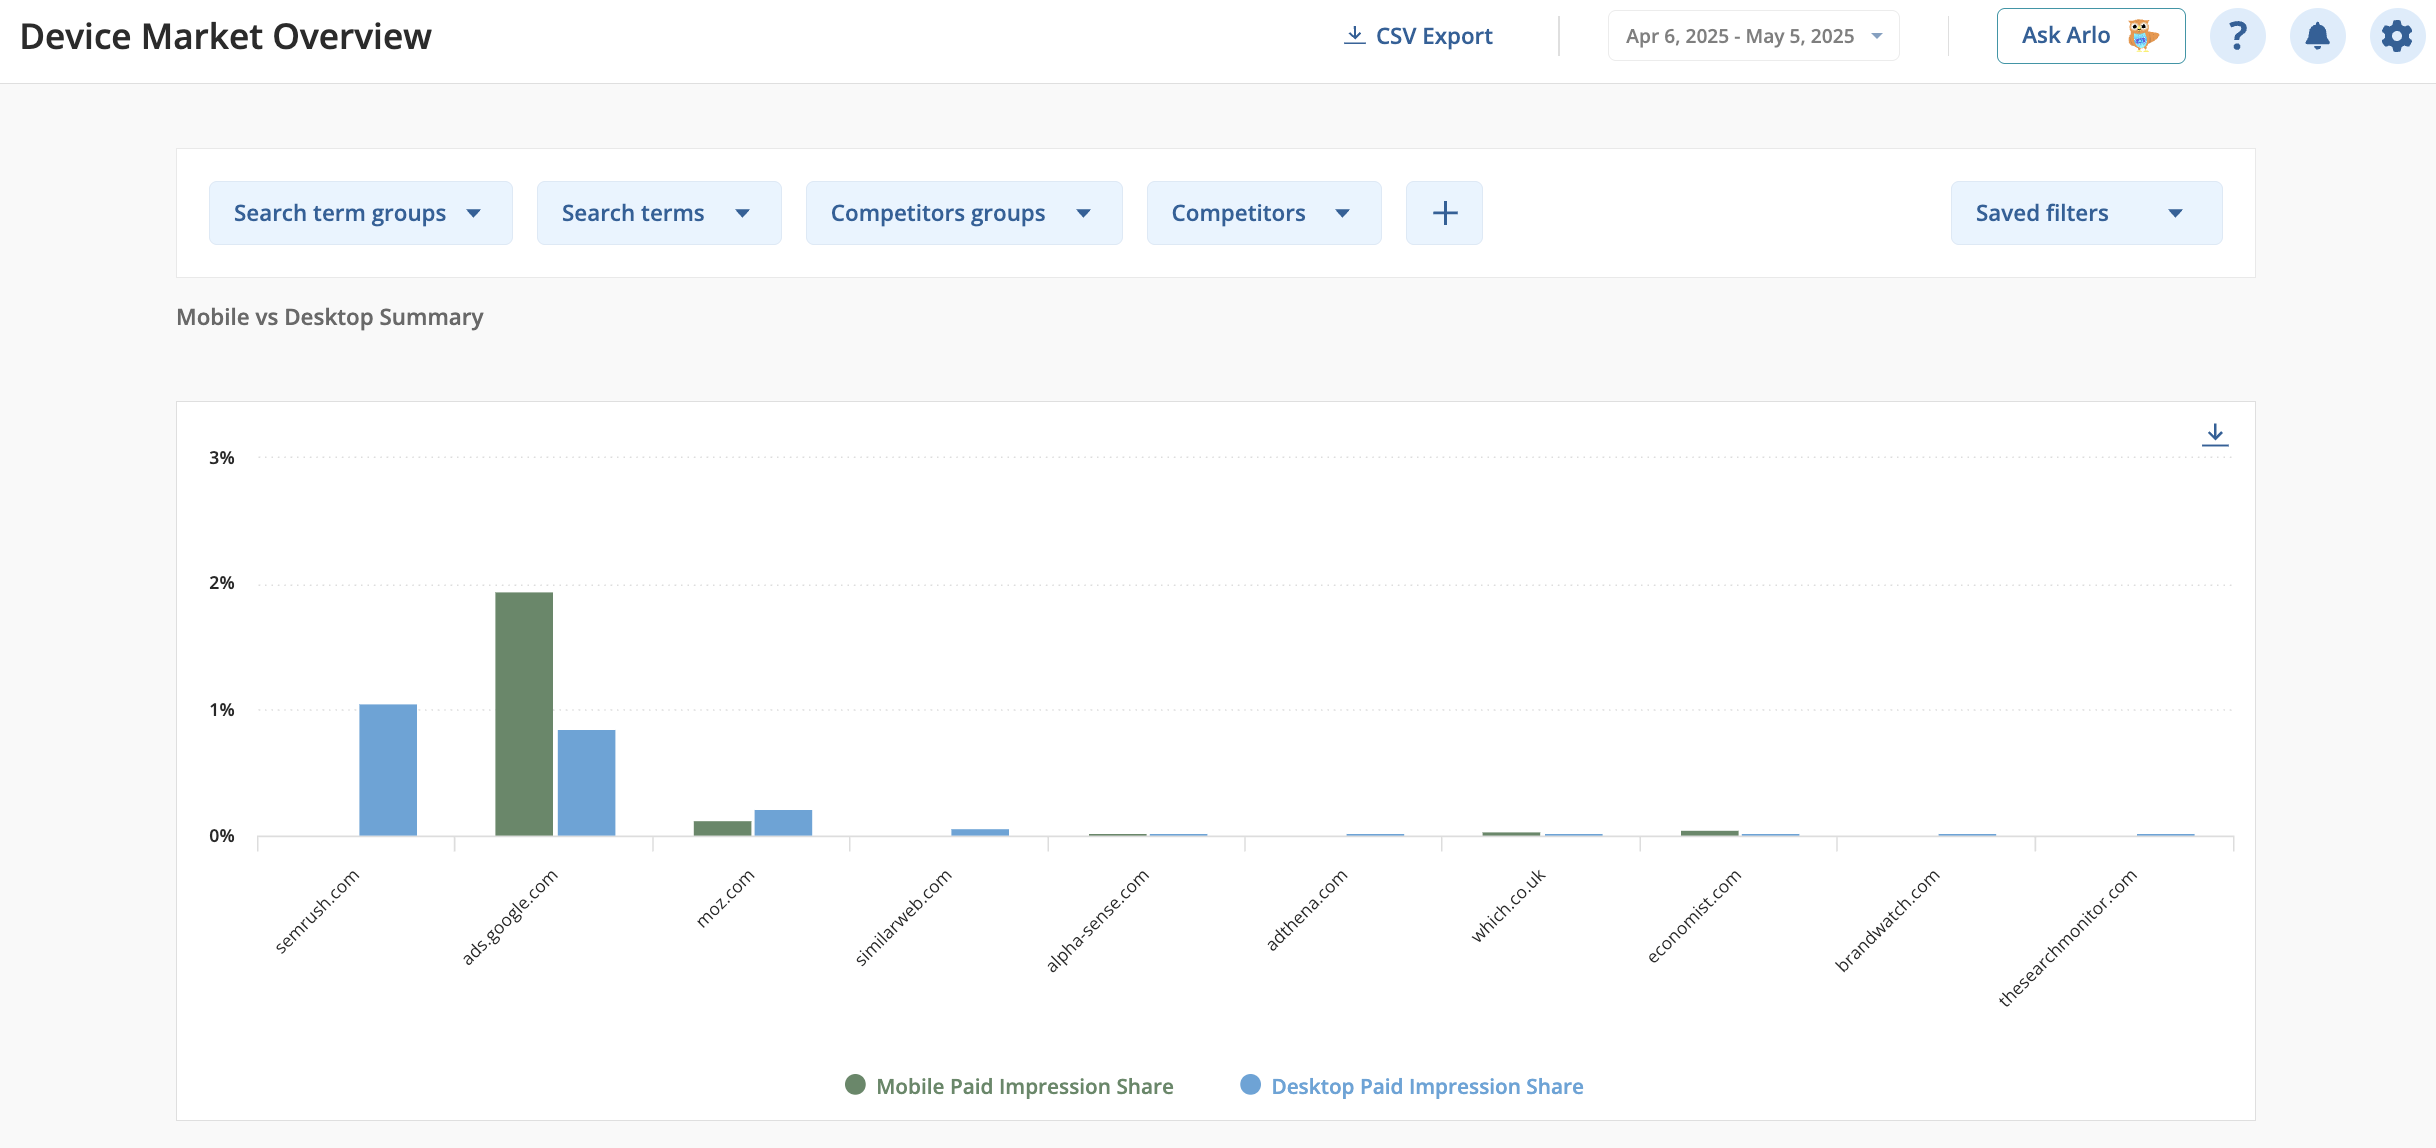Screen dimensions: 2436x1148
Task: Expand Search term groups dropdown
Action: click(x=361, y=213)
